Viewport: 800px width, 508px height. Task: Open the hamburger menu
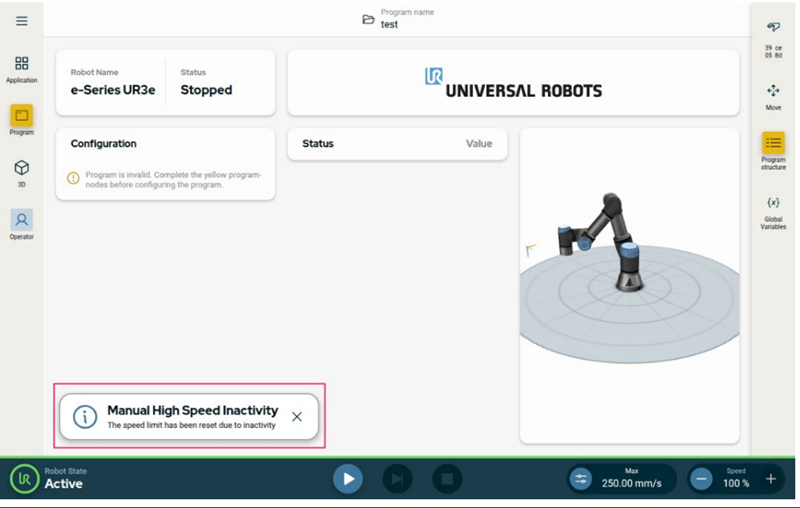[22, 21]
